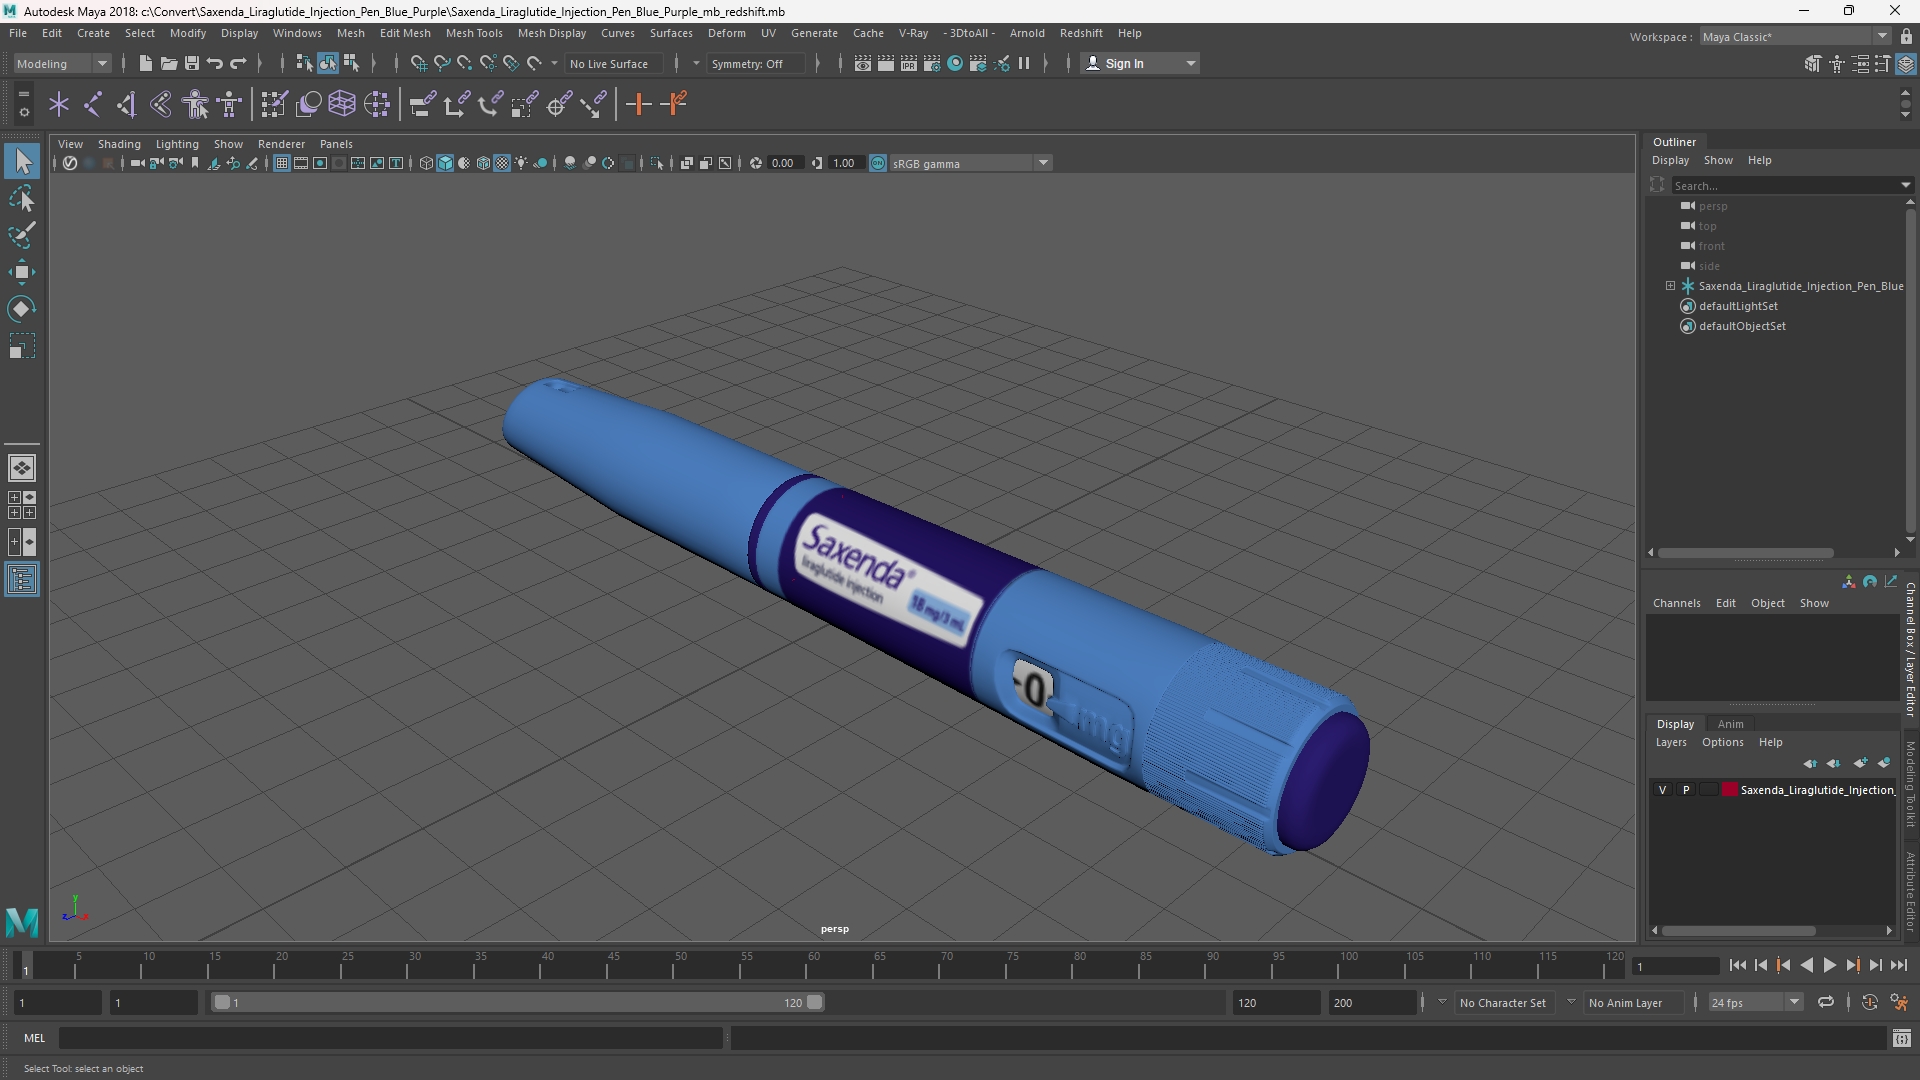Viewport: 1920px width, 1080px height.
Task: Open the Channels menu in Channel Box
Action: click(1676, 603)
